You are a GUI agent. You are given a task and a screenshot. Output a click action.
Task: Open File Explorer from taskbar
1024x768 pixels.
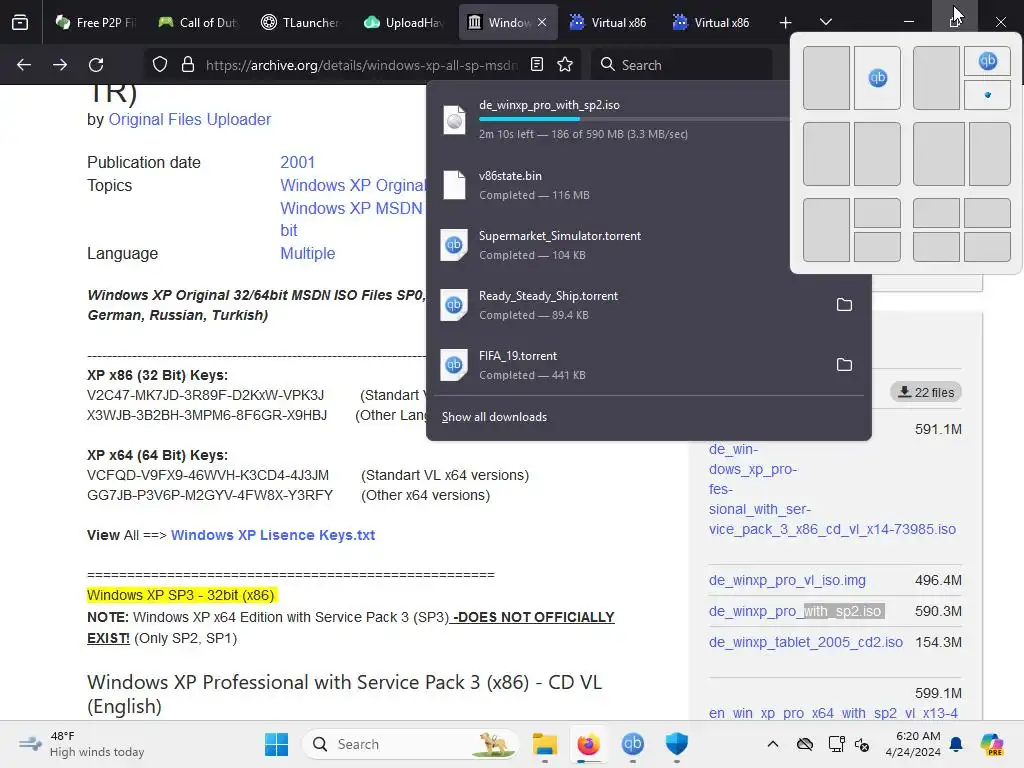(x=545, y=744)
